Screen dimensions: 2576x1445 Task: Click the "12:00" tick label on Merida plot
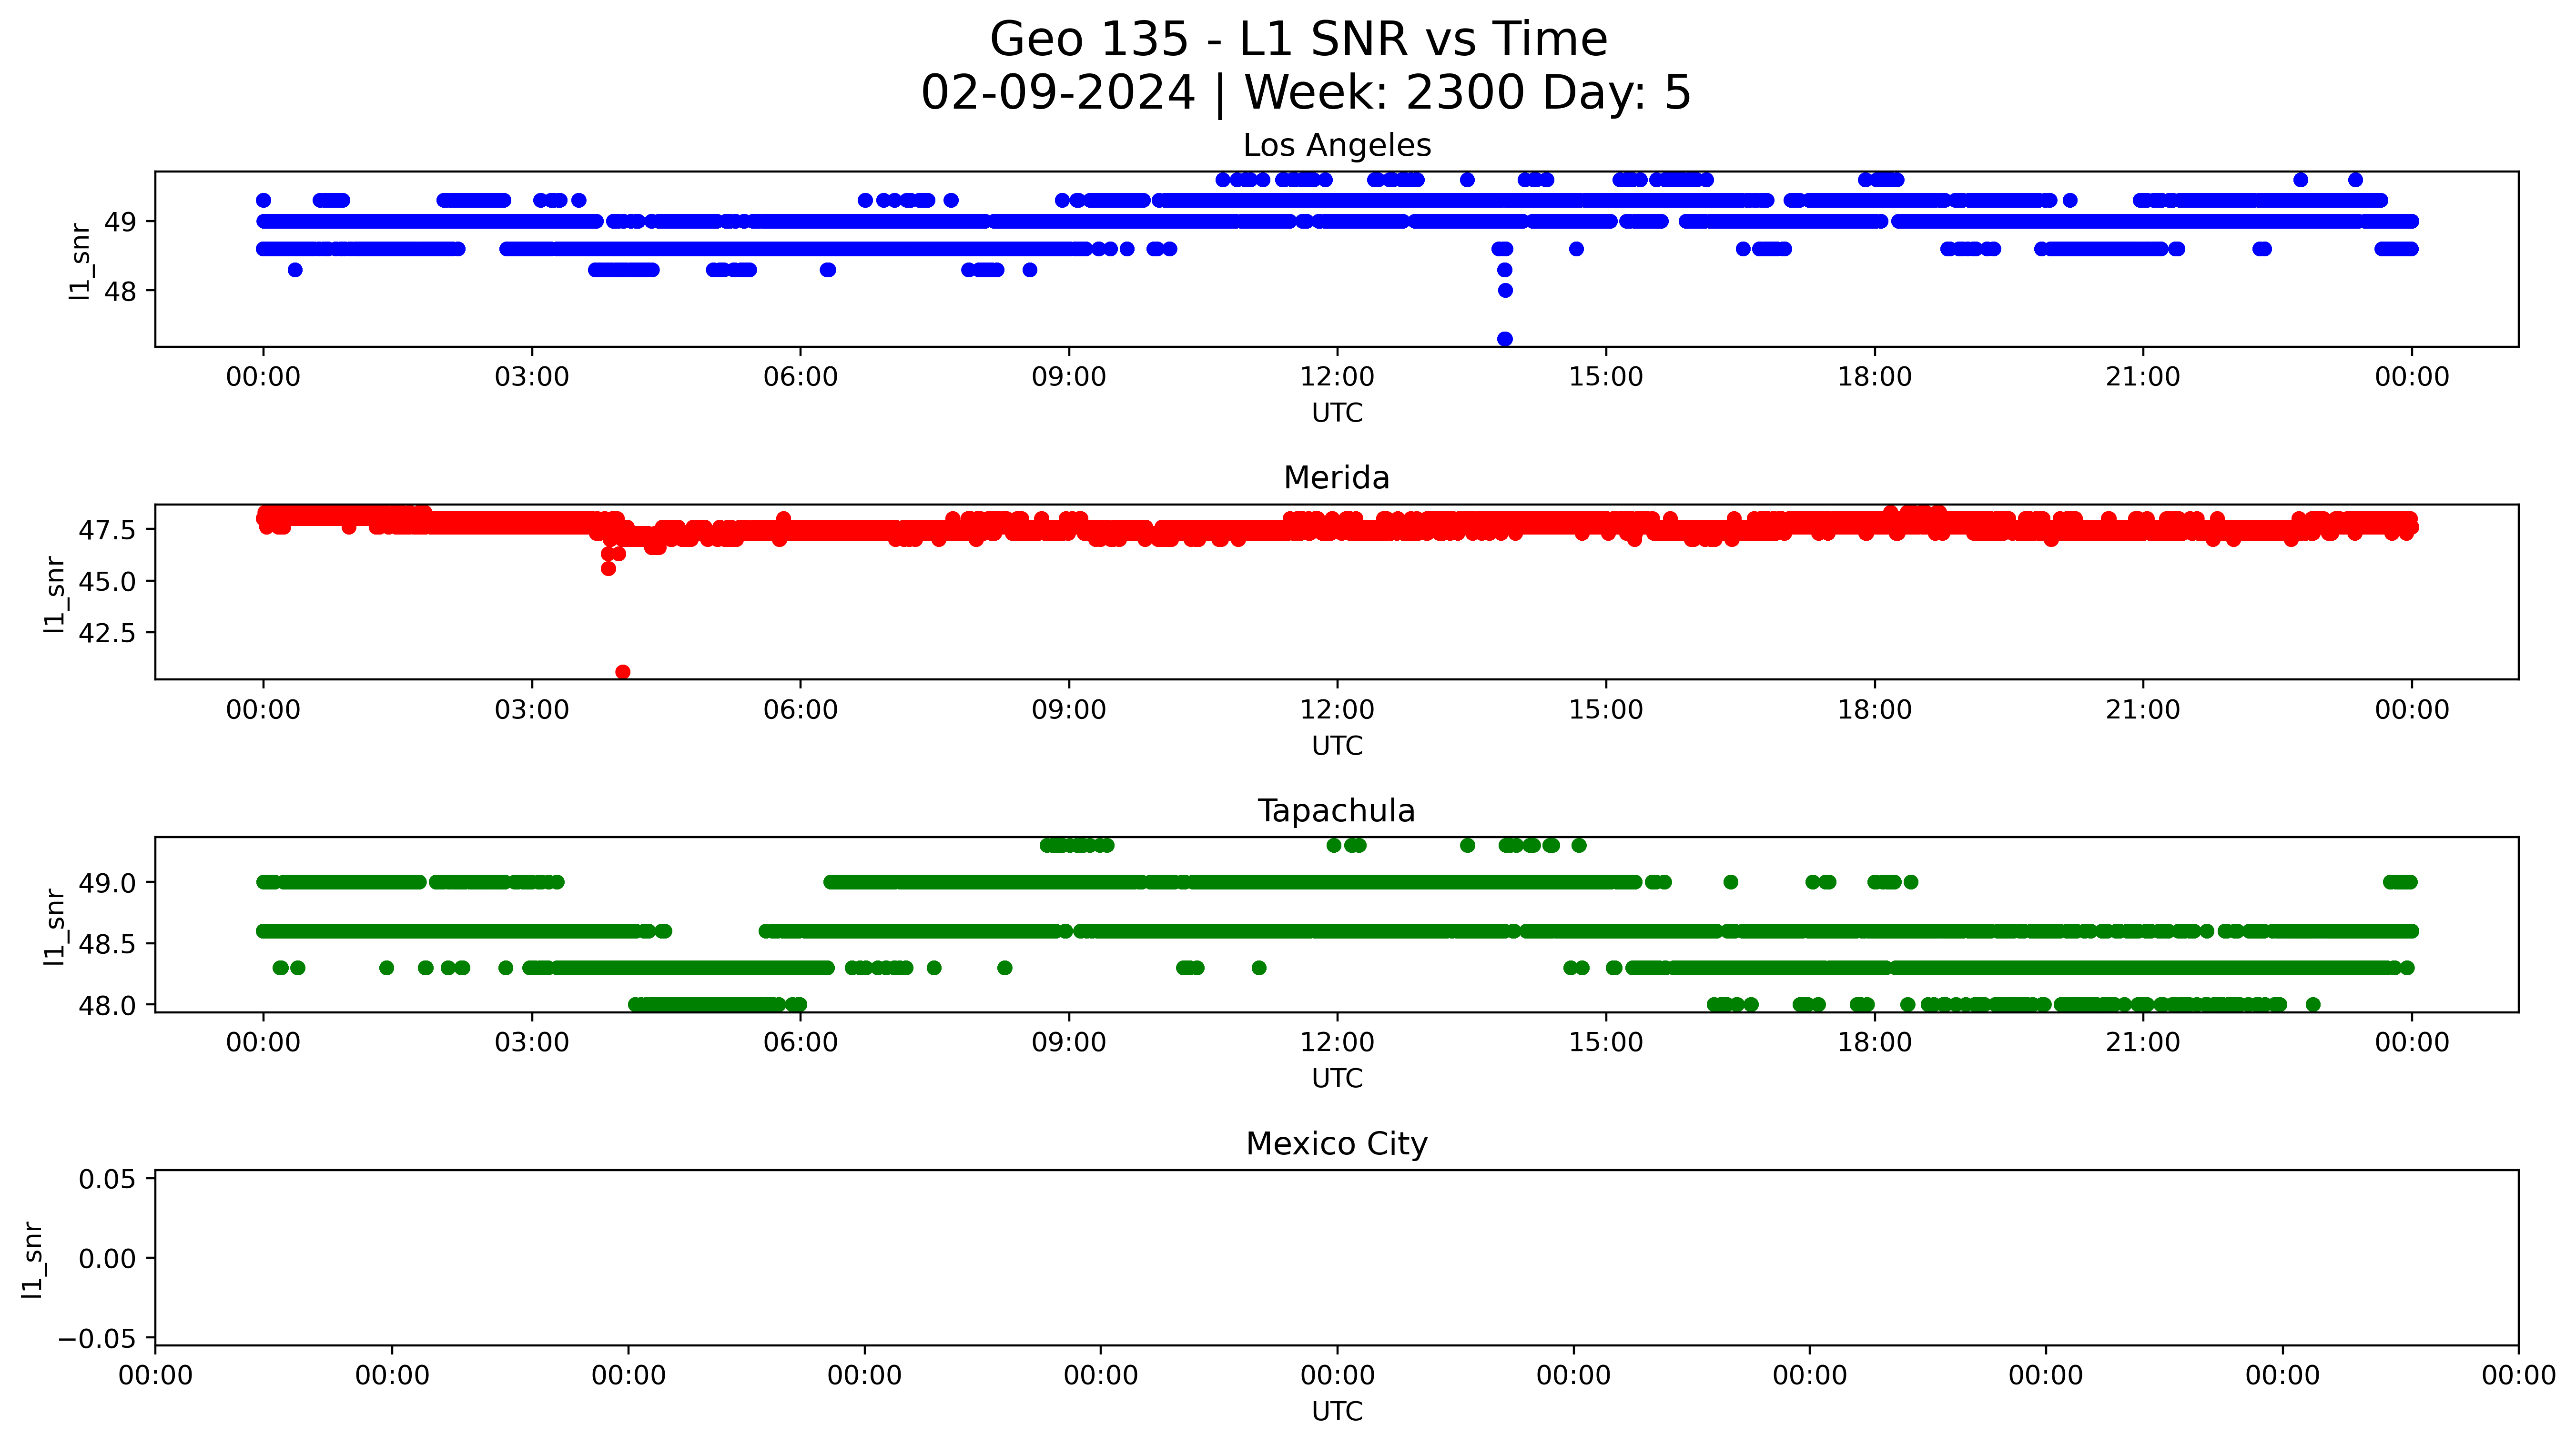pyautogui.click(x=1337, y=710)
